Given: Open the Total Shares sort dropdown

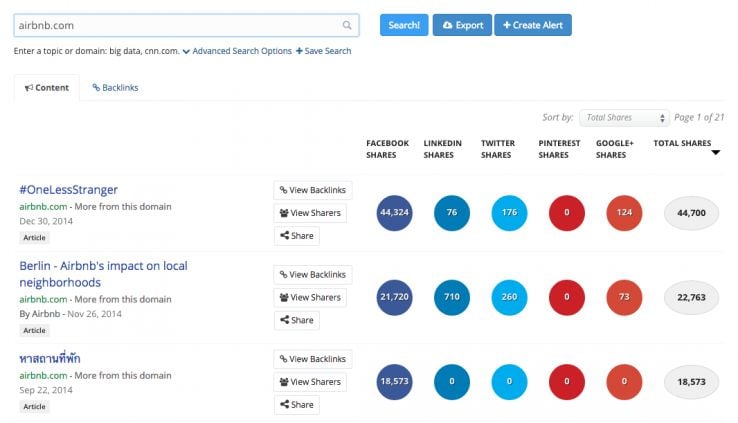Looking at the screenshot, I should 624,118.
